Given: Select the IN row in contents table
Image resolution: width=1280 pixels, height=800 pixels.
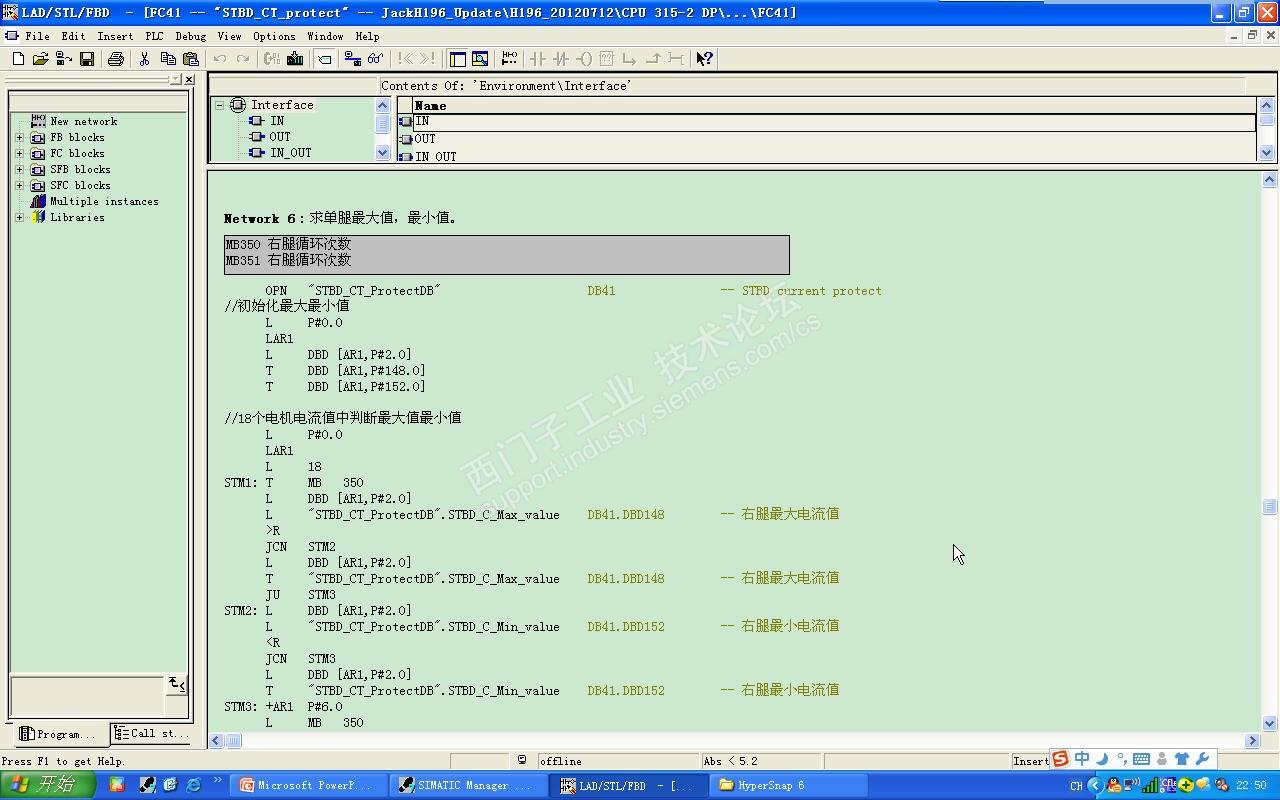Looking at the screenshot, I should (x=835, y=122).
